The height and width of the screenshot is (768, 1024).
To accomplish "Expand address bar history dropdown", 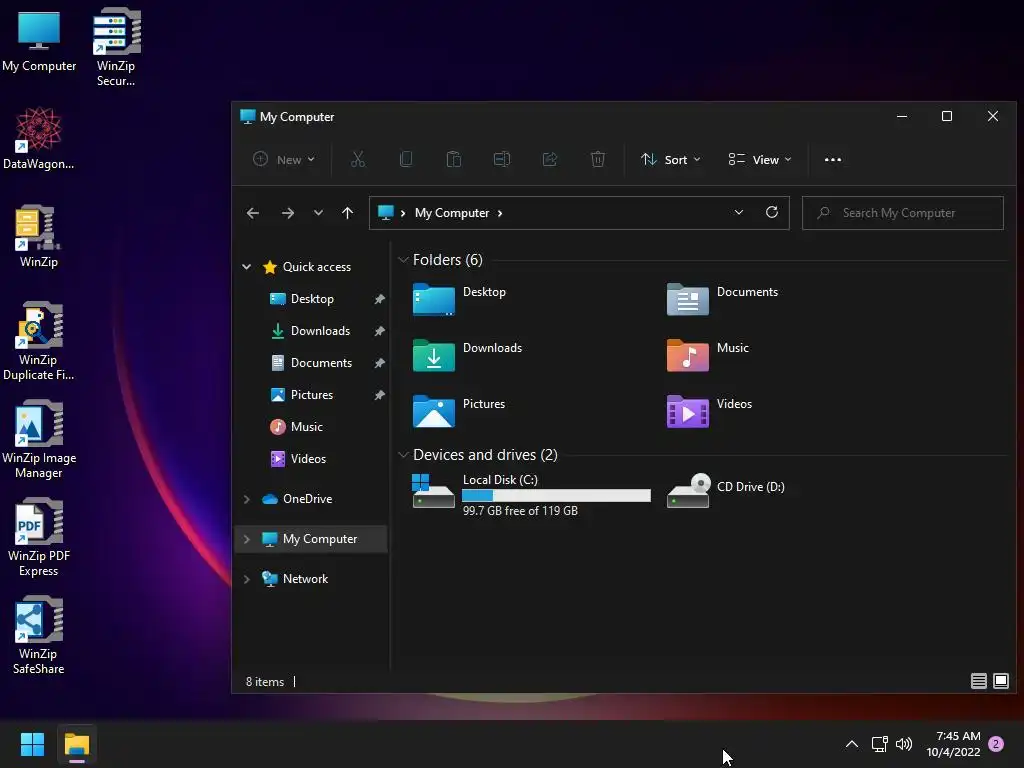I will [x=739, y=212].
